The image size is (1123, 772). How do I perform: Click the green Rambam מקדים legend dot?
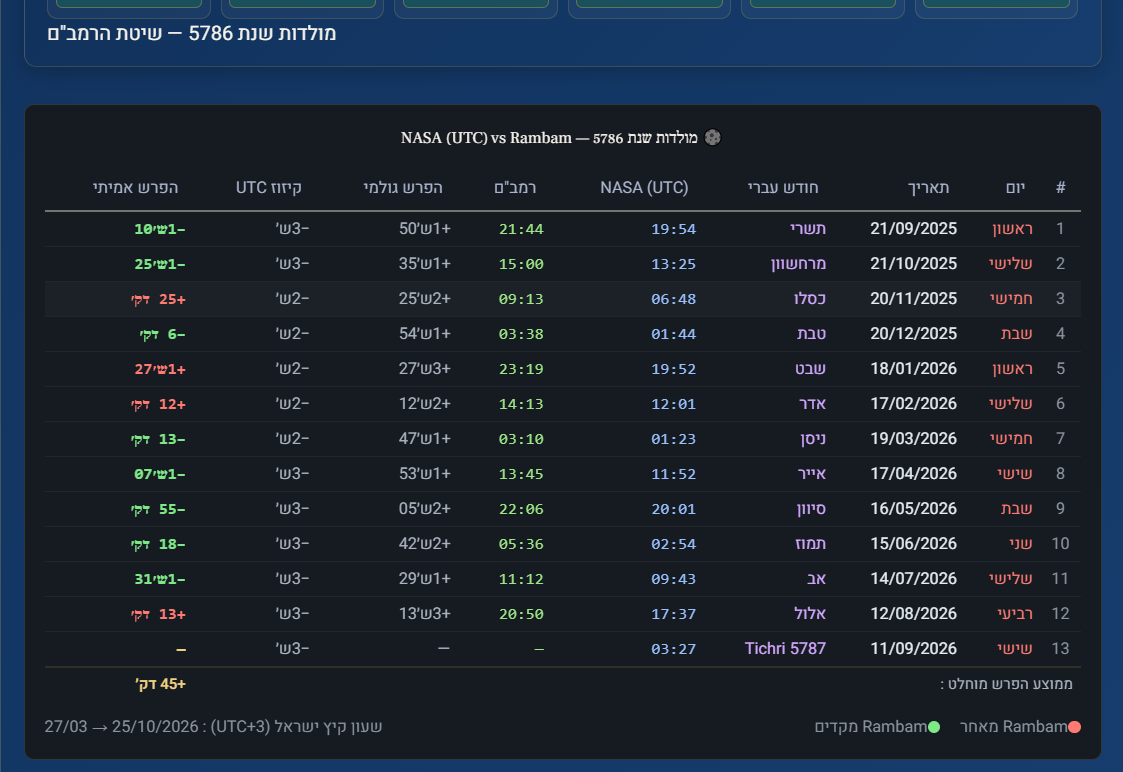[934, 727]
